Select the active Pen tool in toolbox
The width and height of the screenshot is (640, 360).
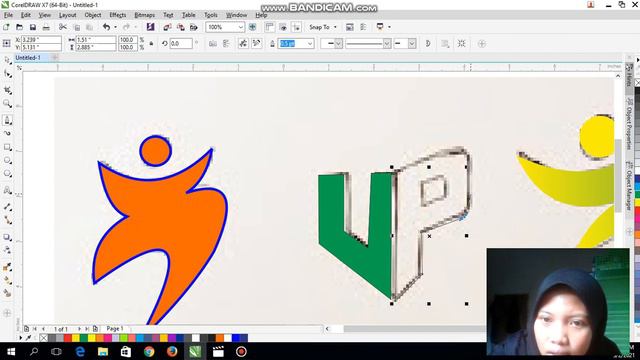7,120
